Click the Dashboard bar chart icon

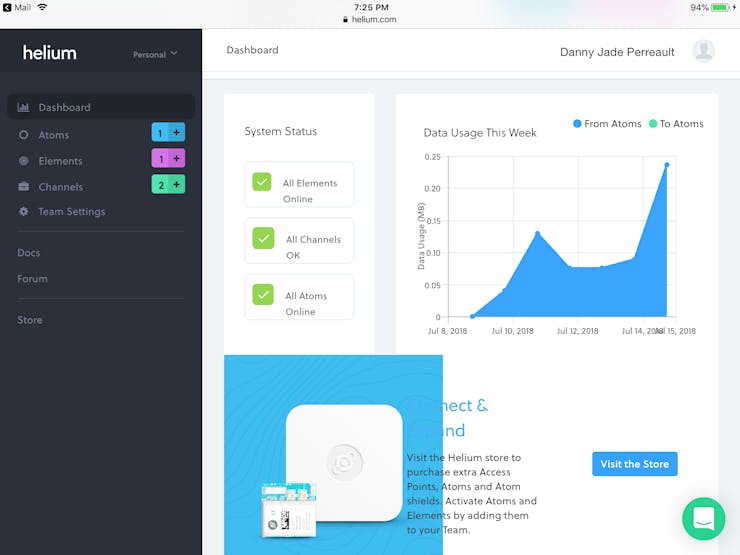(23, 108)
